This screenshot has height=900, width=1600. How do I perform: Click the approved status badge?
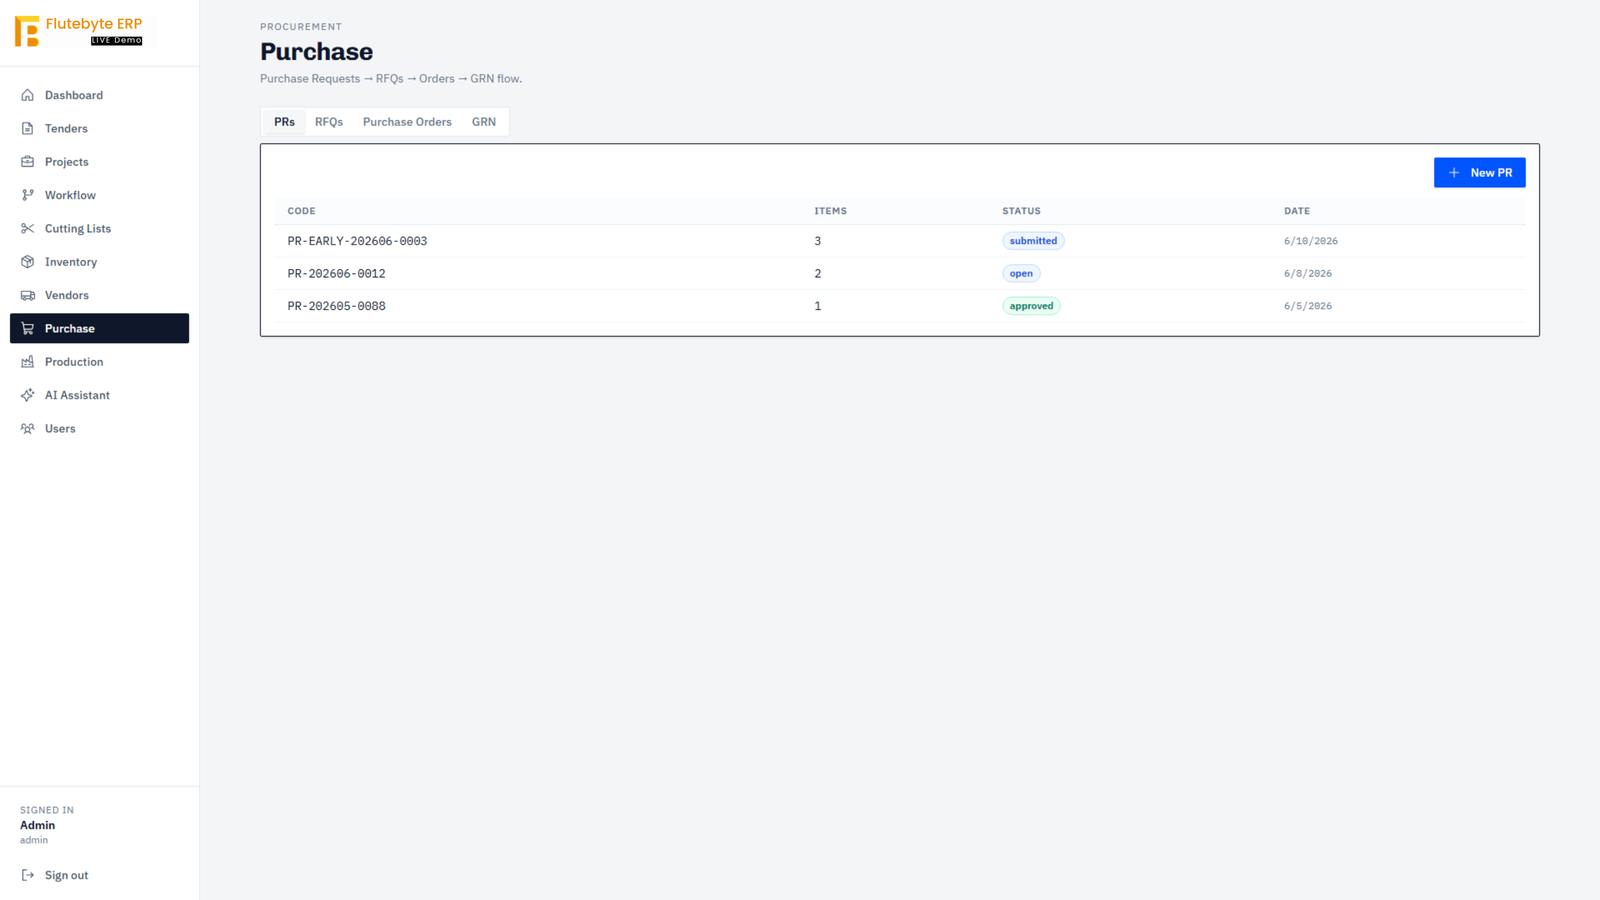click(x=1031, y=306)
